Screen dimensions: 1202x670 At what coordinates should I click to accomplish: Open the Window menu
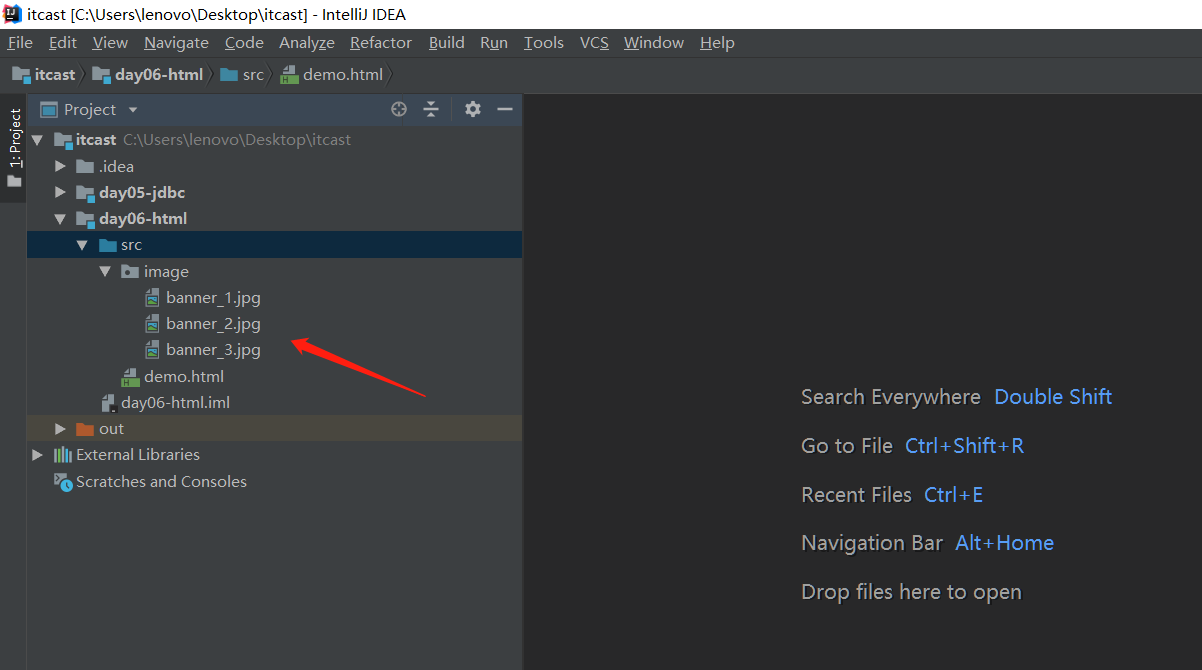point(654,42)
